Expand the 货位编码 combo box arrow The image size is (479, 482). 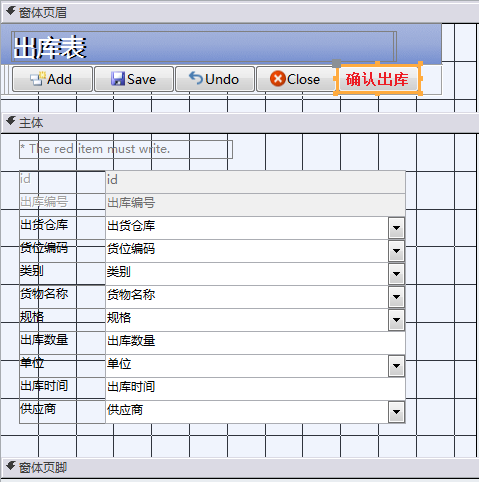coord(396,251)
